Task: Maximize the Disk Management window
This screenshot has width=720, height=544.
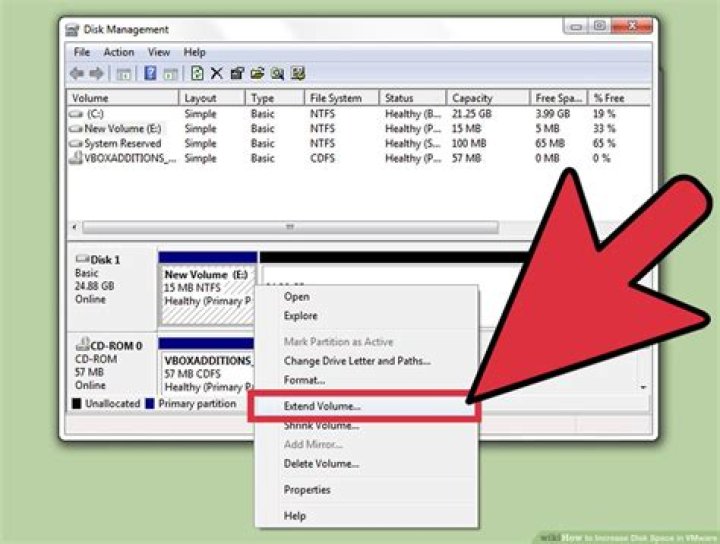Action: 599,26
